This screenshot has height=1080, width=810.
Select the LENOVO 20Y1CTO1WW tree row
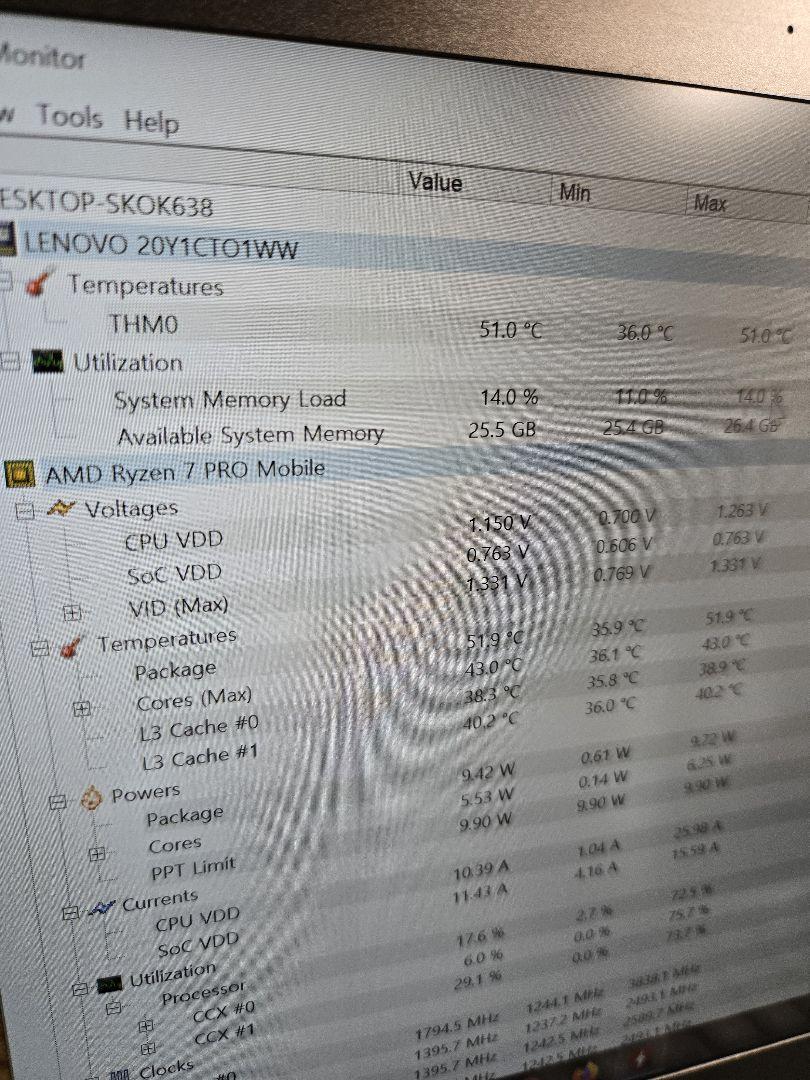(x=161, y=246)
